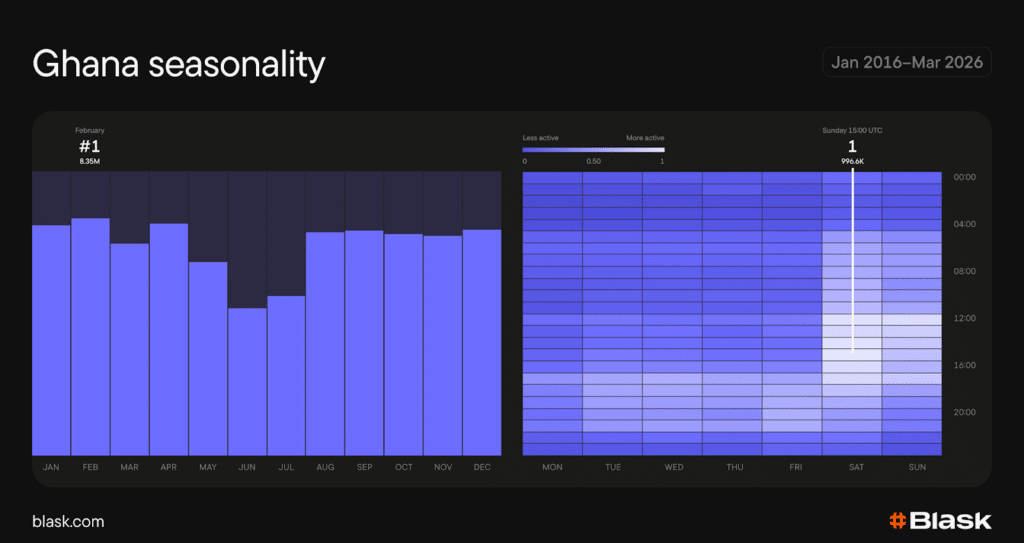Click the 12:00 time label
The height and width of the screenshot is (543, 1024).
[x=966, y=318]
